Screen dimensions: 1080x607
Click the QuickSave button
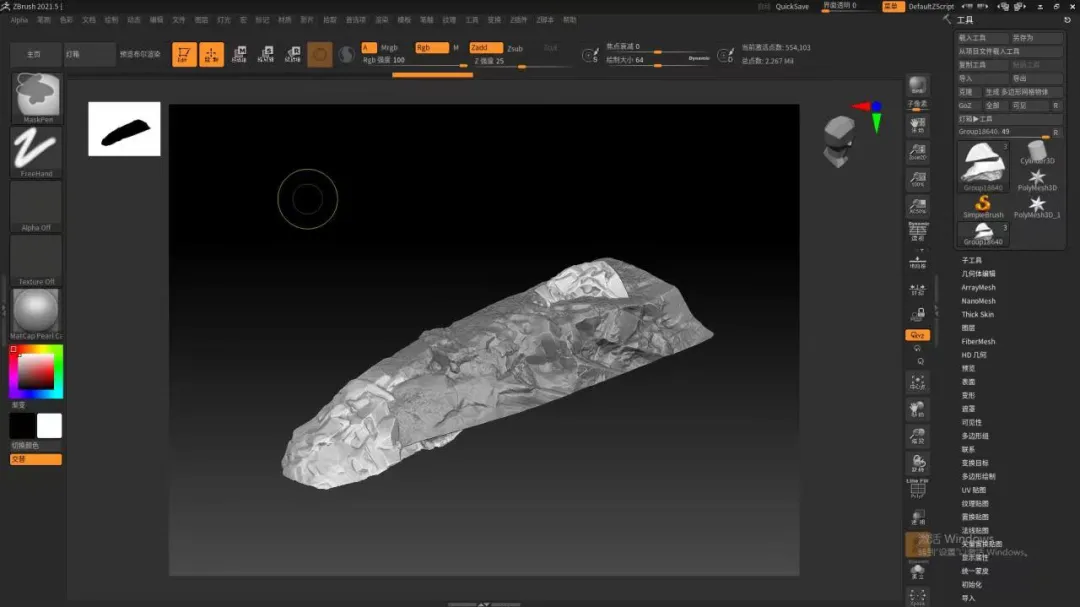[792, 6]
